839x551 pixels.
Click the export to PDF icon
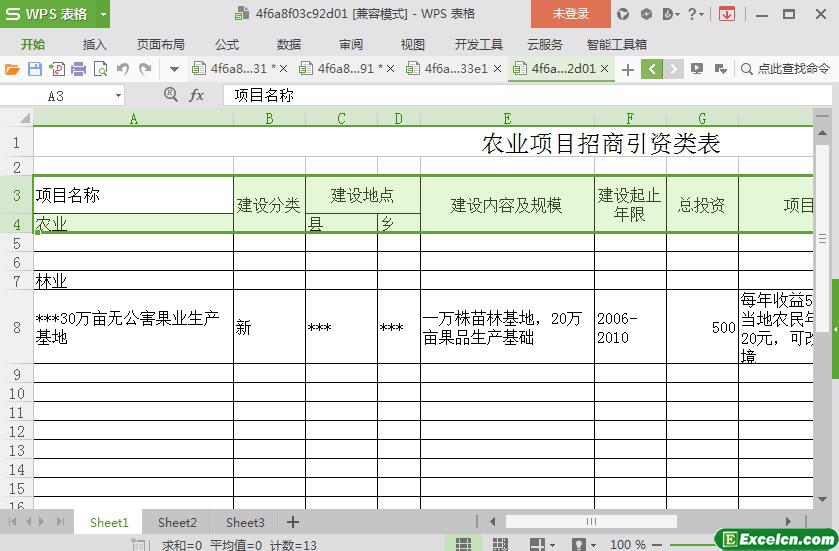[x=57, y=69]
